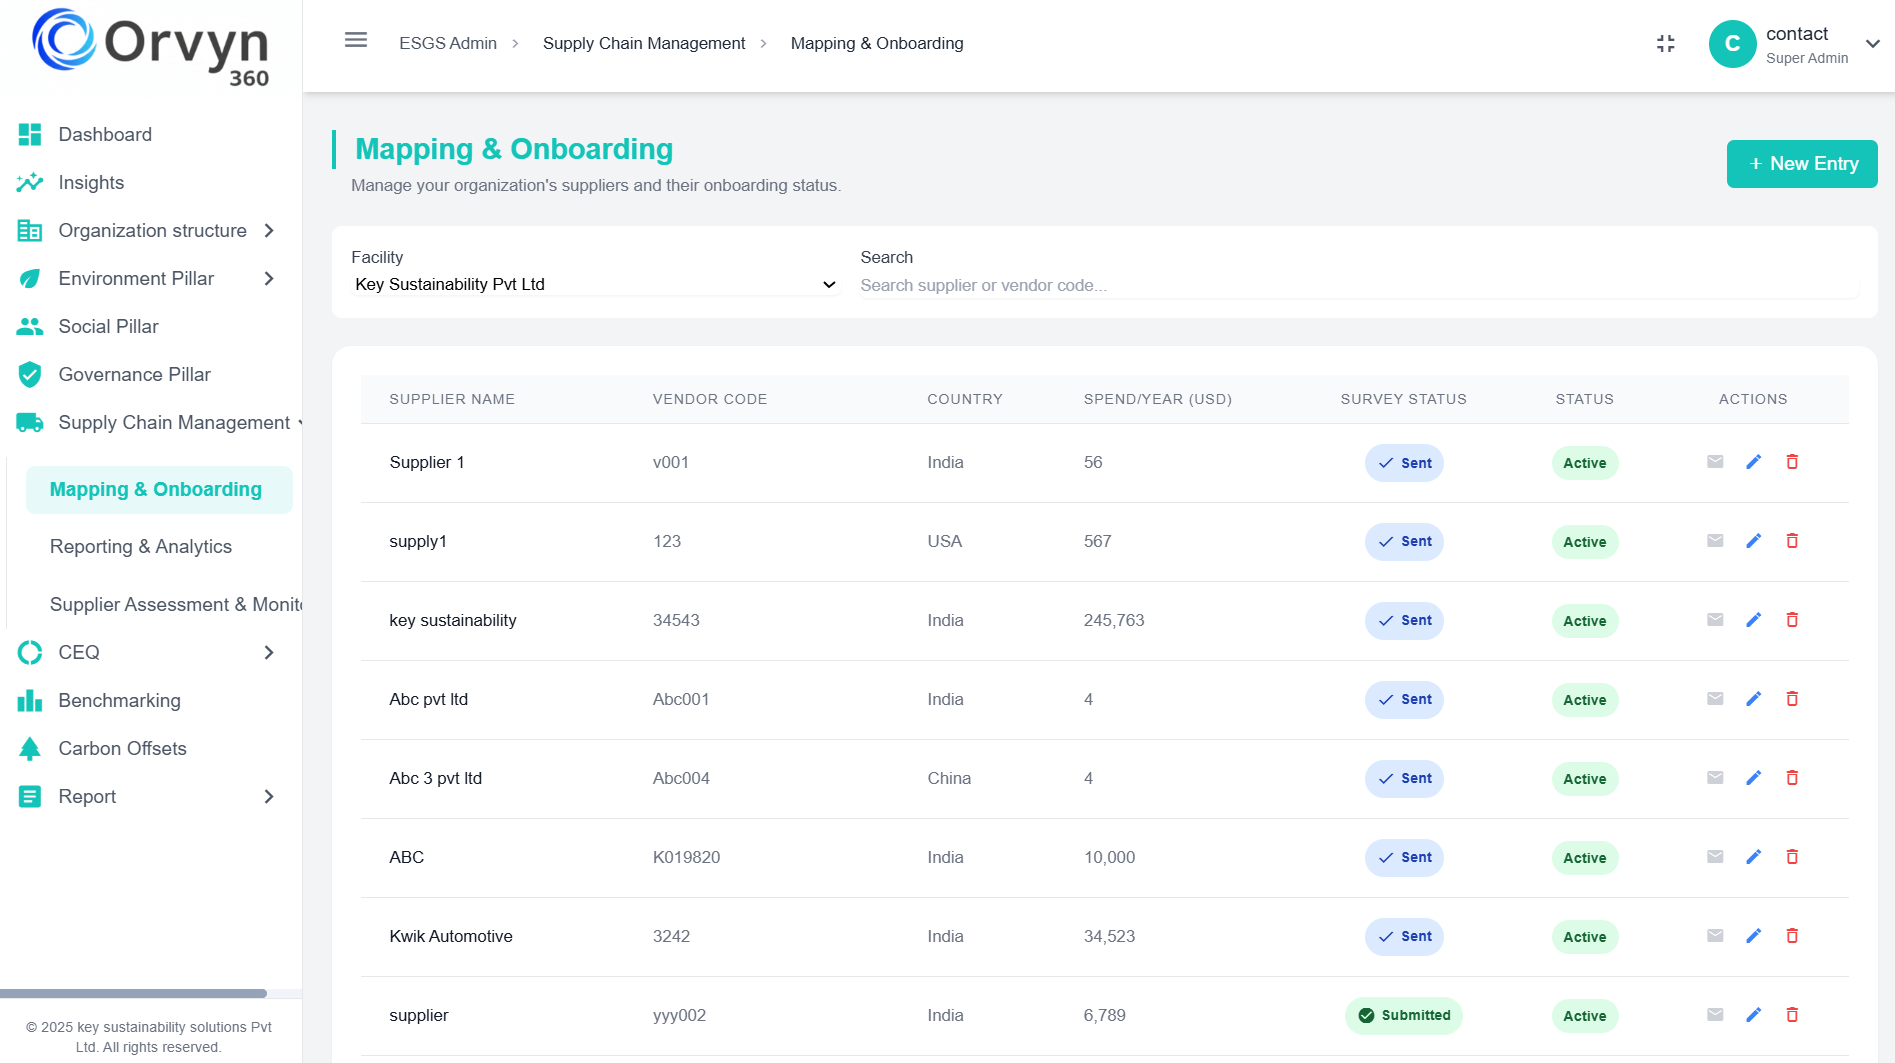1895x1063 pixels.
Task: Expand the Report section chevron
Action: click(268, 796)
